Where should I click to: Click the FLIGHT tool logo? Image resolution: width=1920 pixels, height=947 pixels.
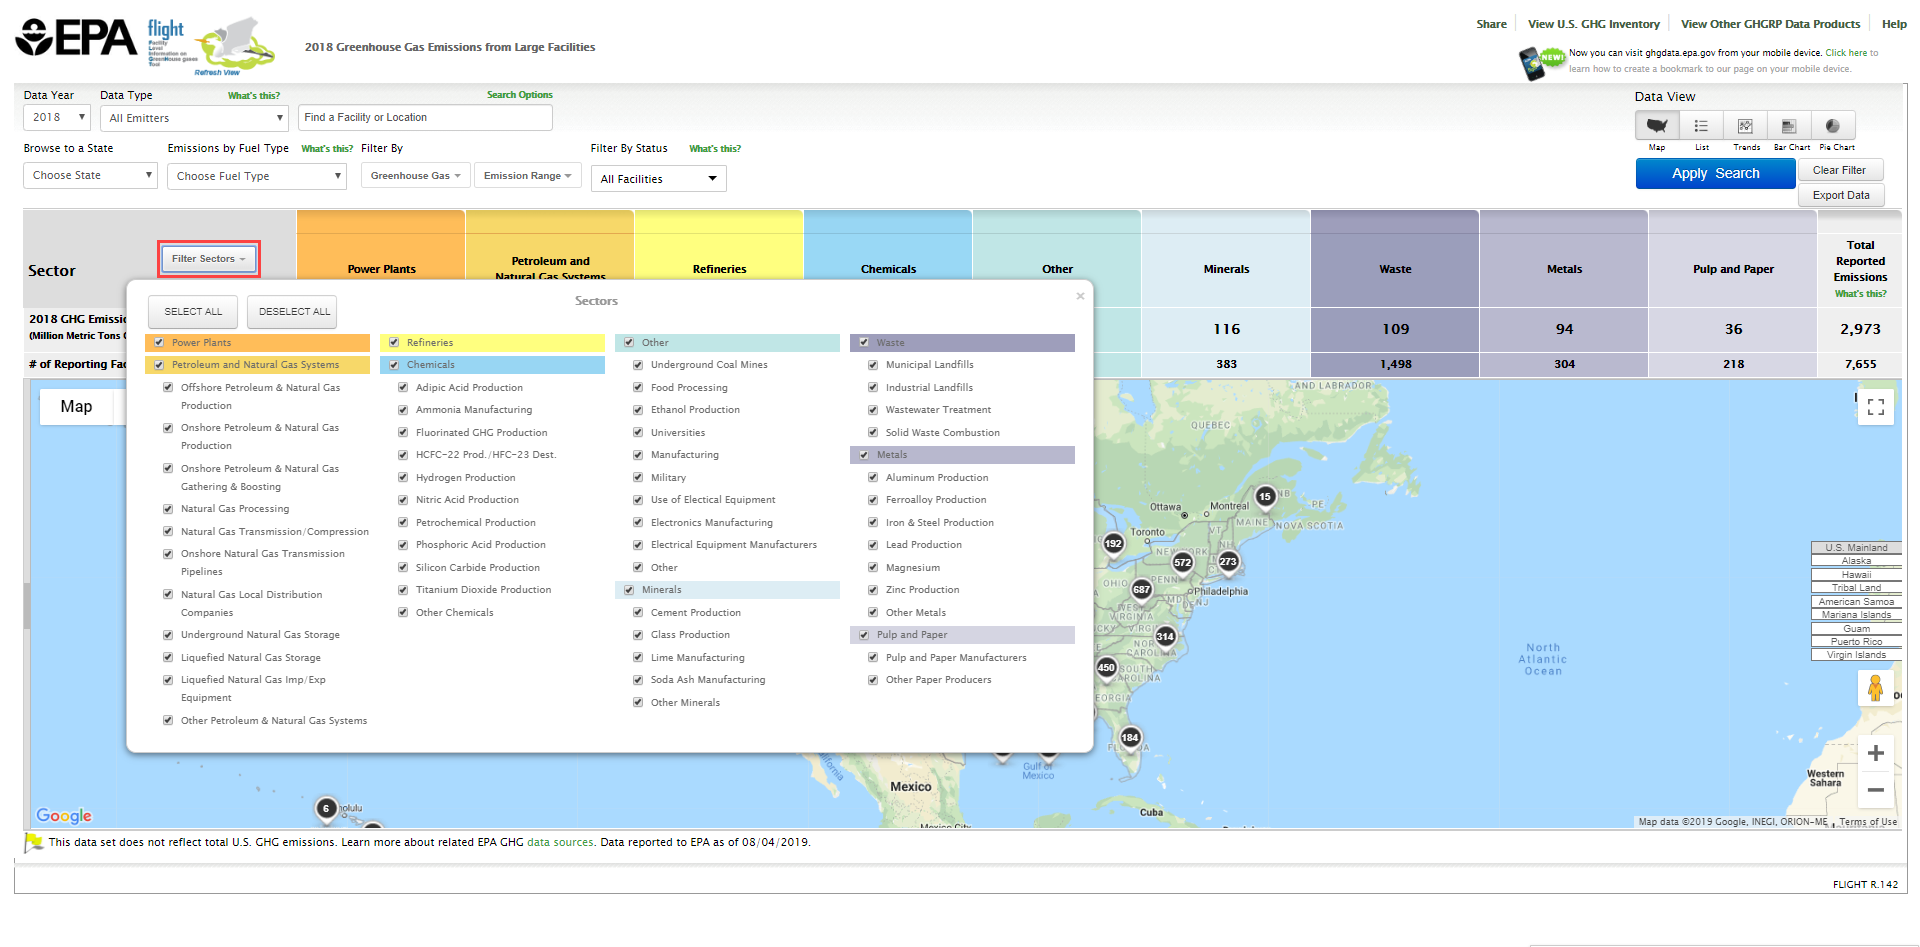click(x=211, y=46)
